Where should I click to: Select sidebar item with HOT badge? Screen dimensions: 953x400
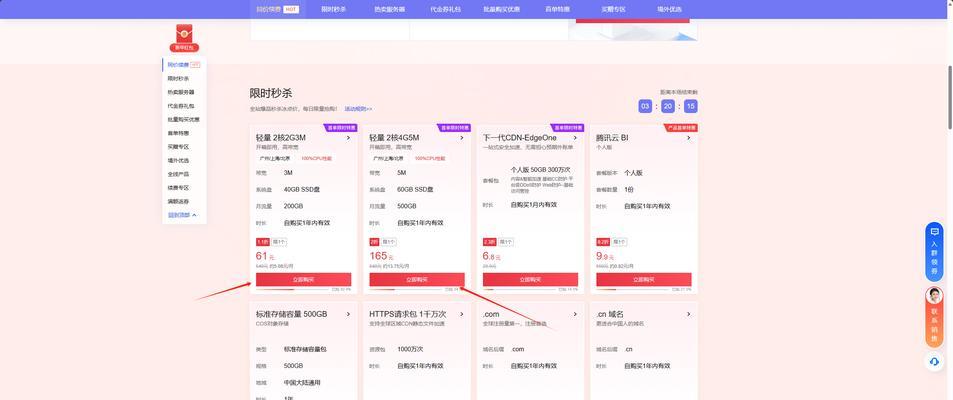click(x=184, y=64)
